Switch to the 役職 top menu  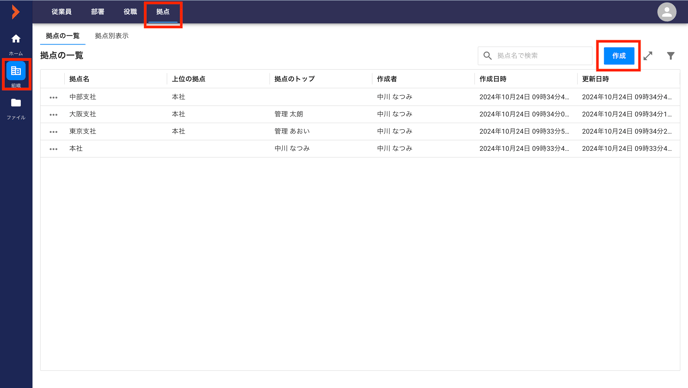pyautogui.click(x=130, y=12)
